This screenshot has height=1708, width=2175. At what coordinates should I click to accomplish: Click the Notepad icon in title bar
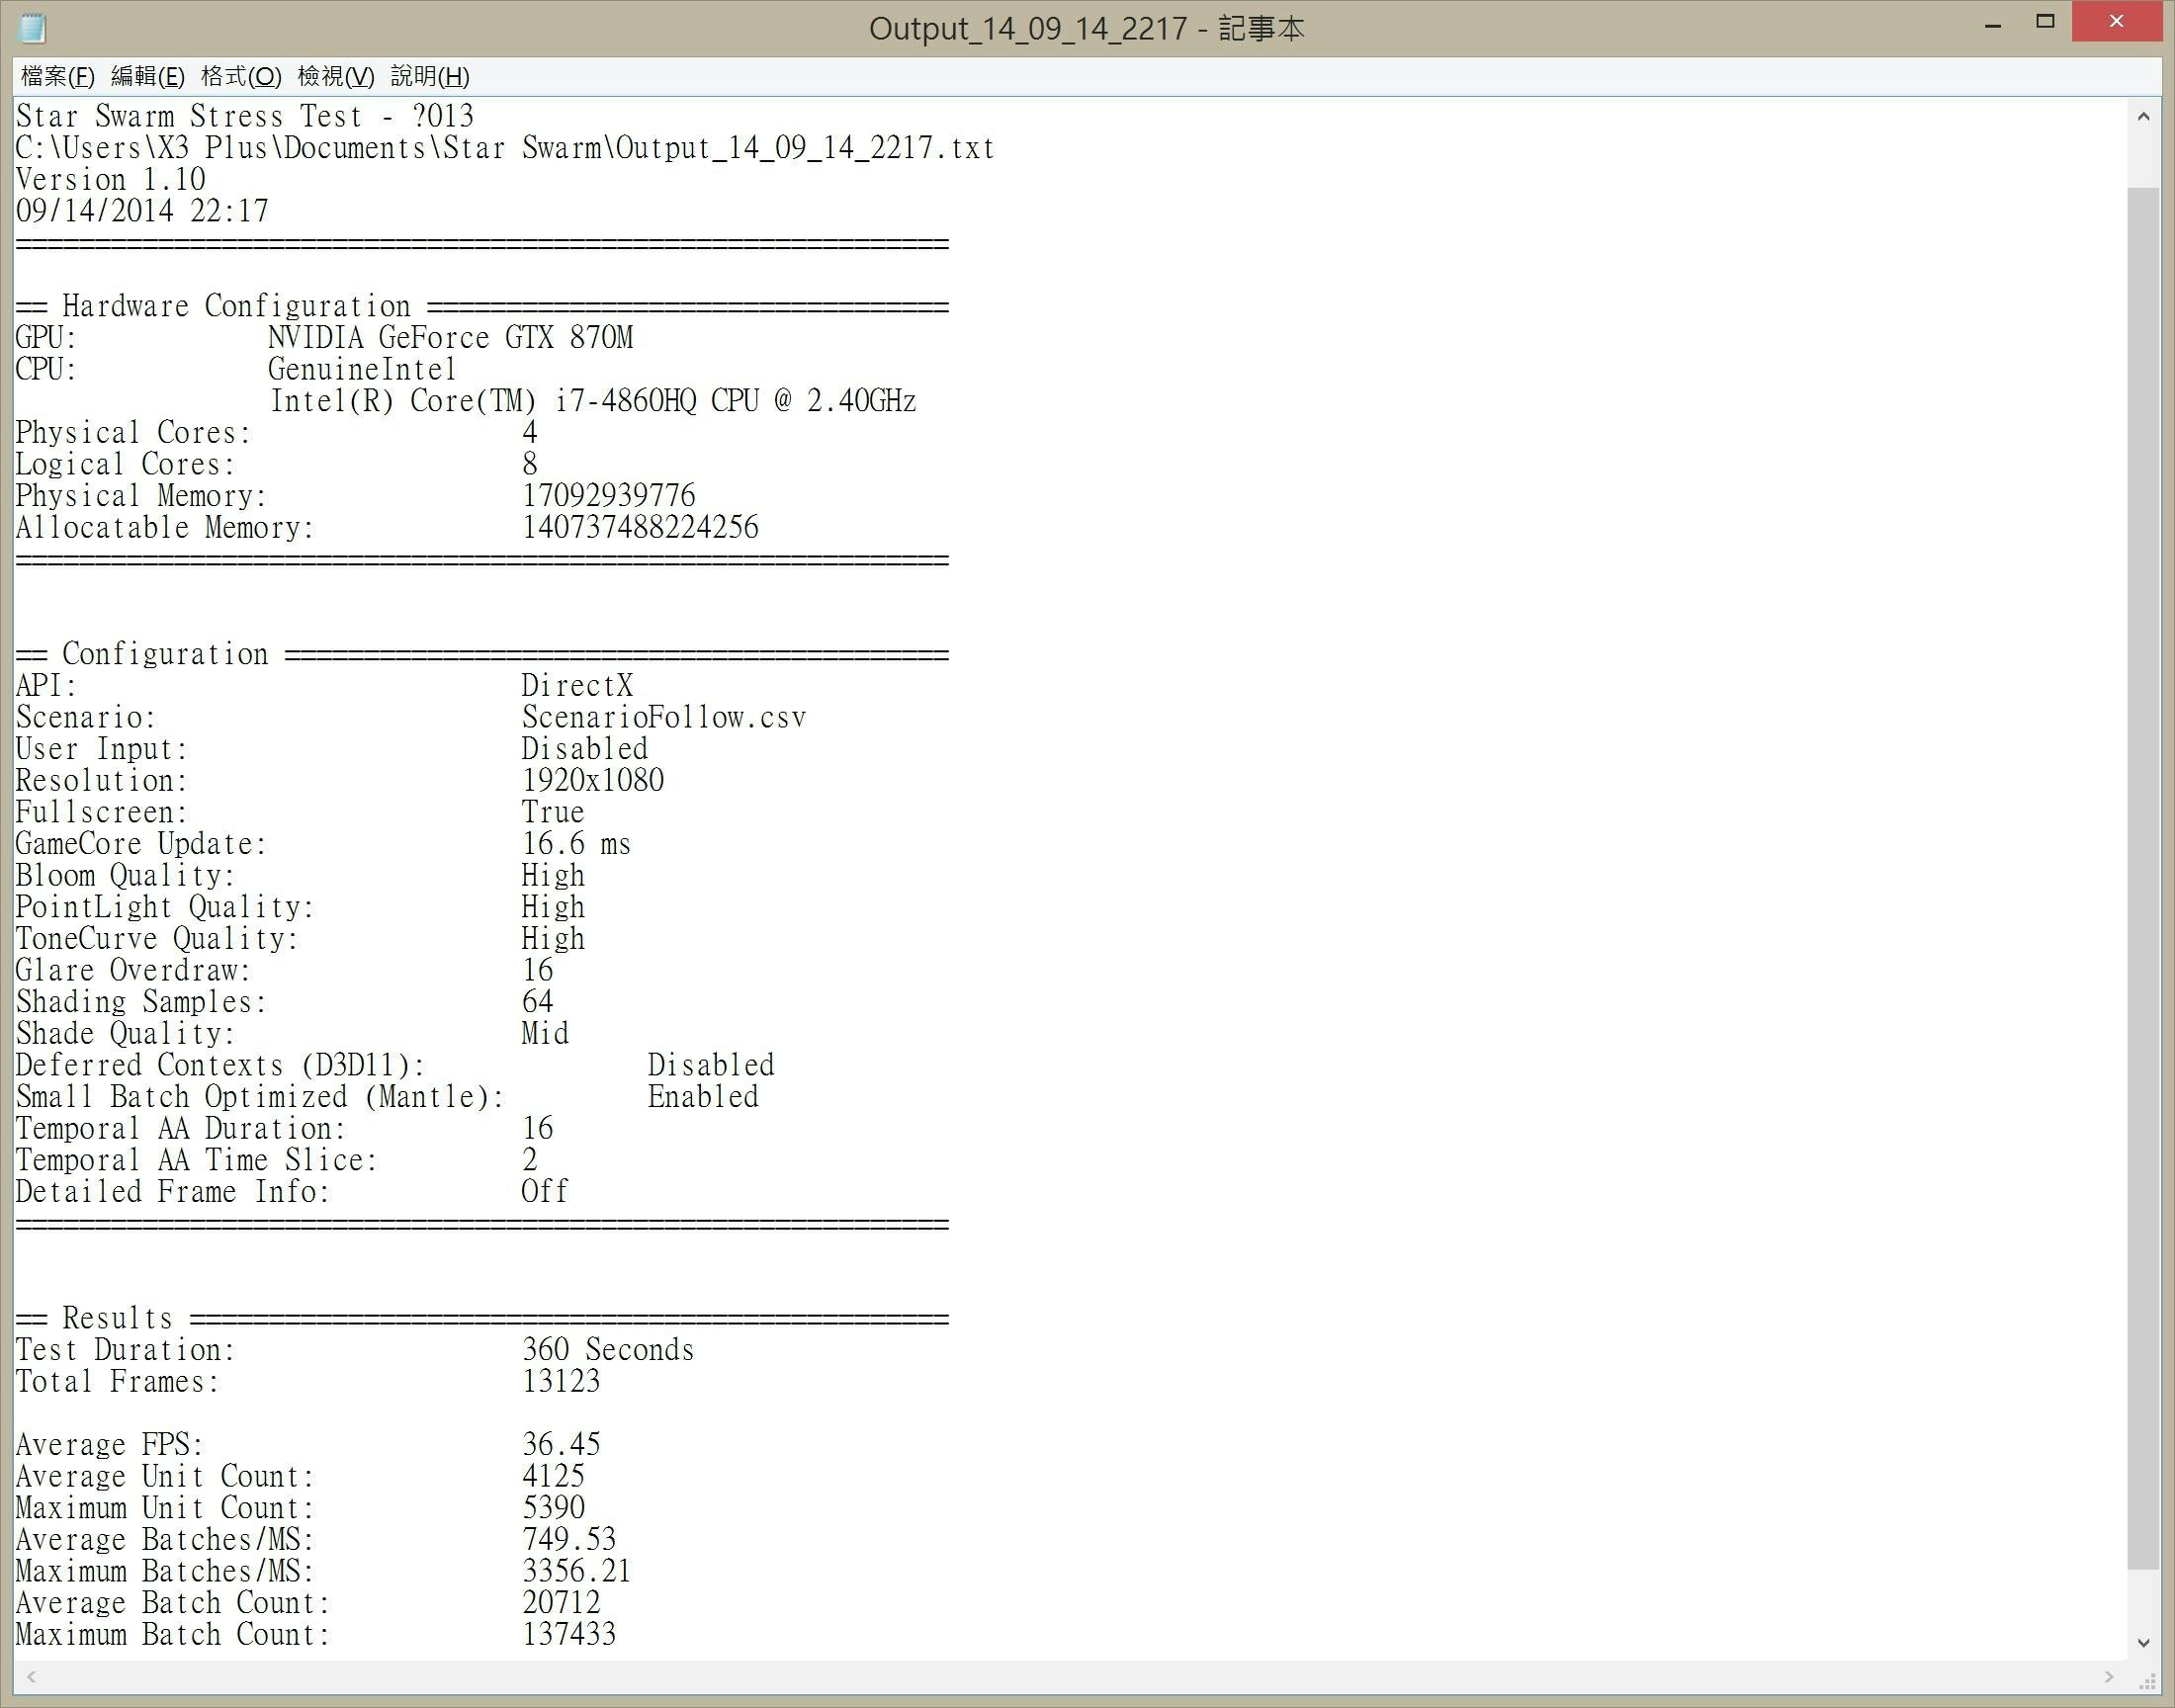32,27
